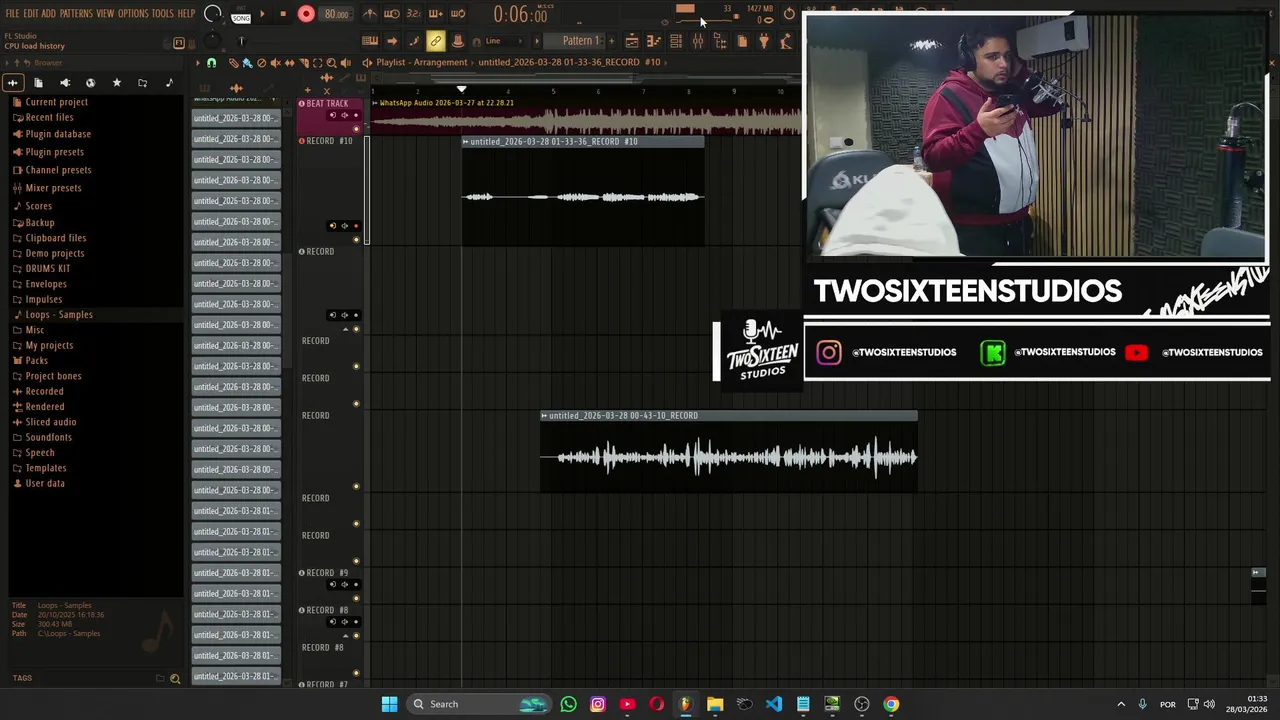
Task: Click the Windows Start button
Action: [x=389, y=704]
